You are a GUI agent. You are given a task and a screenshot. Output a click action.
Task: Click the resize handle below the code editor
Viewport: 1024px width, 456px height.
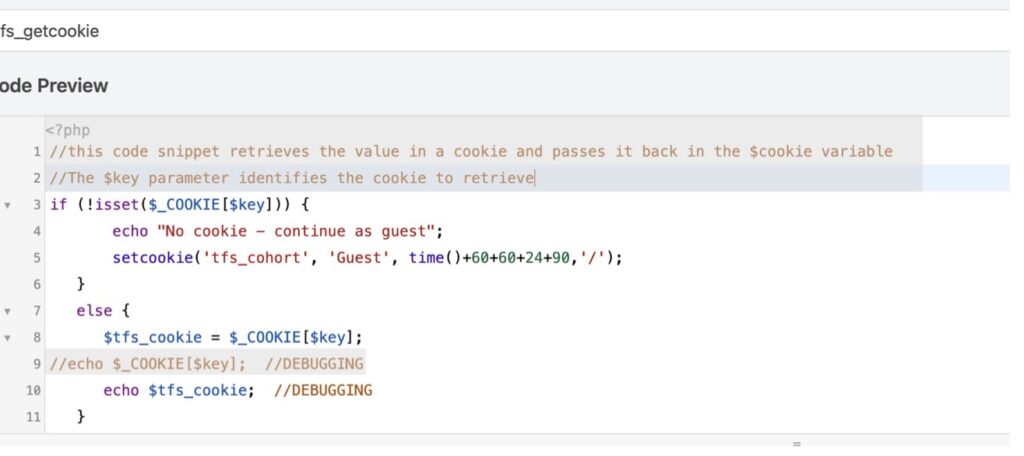click(797, 442)
